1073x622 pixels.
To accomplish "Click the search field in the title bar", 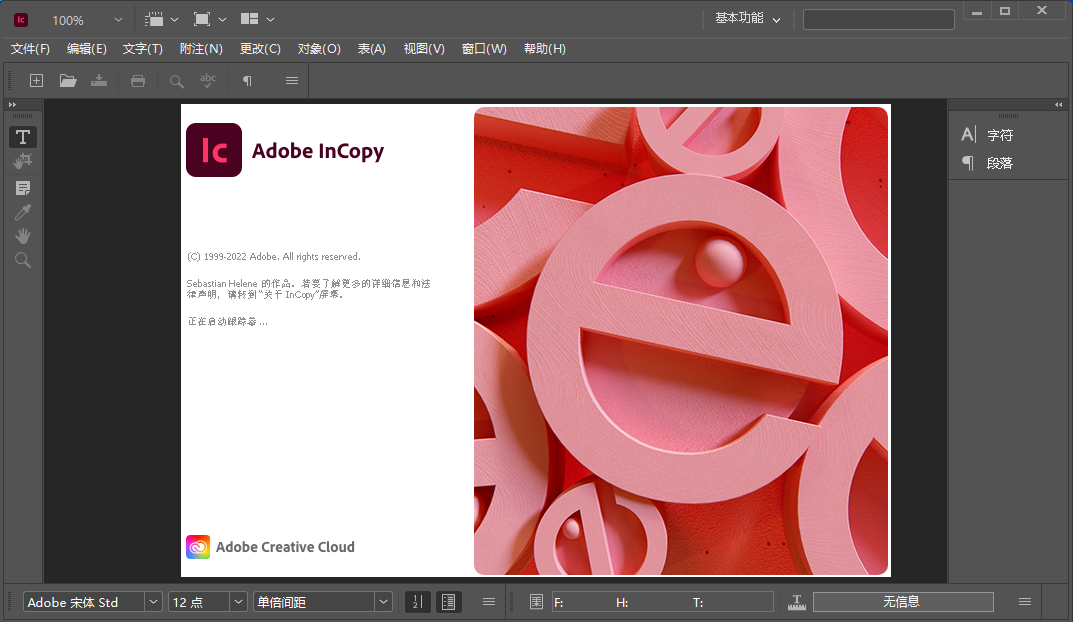I will tap(879, 19).
